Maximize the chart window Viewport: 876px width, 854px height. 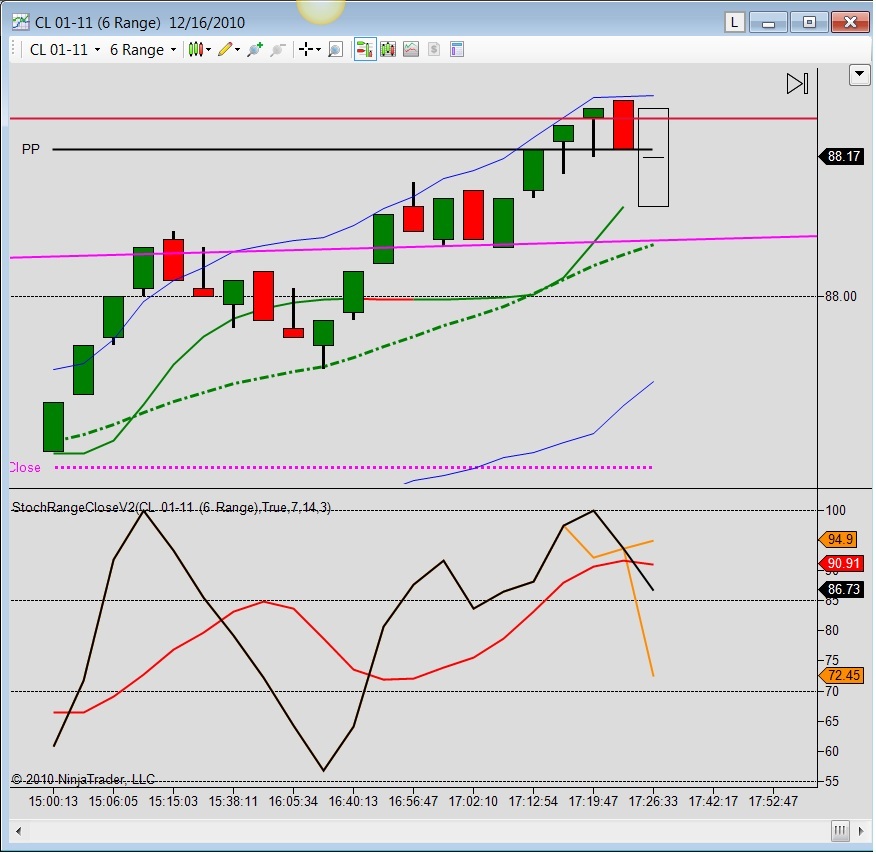point(809,23)
